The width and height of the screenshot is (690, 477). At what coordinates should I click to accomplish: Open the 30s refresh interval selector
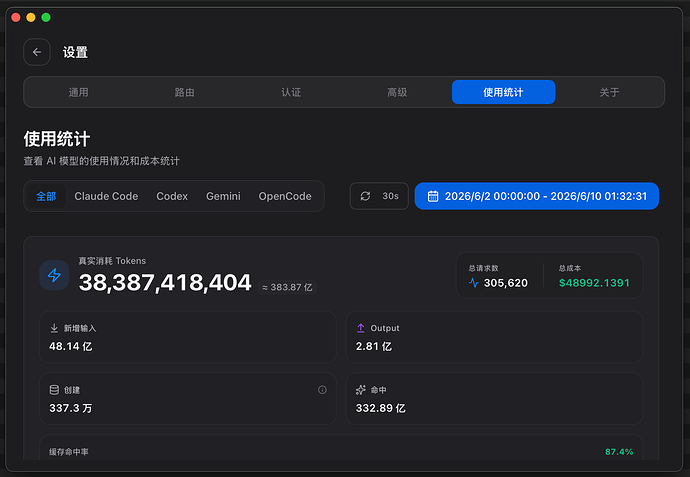379,196
